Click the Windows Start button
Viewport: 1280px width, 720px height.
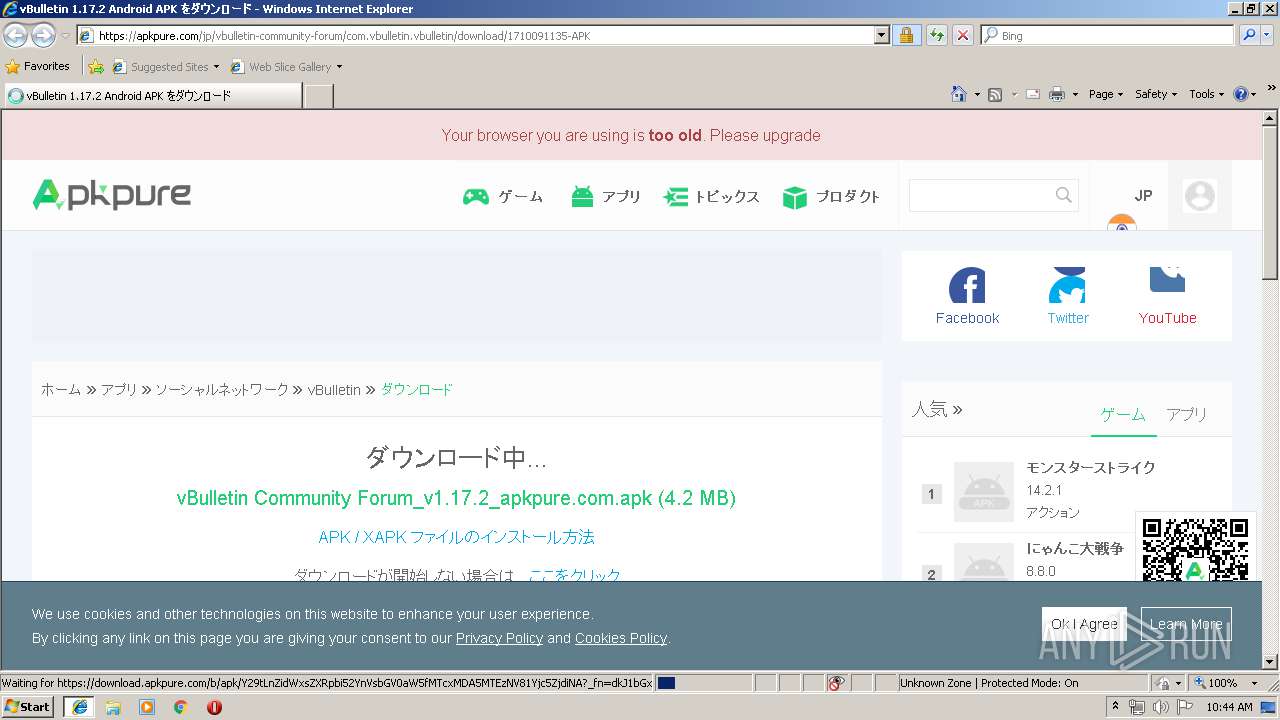coord(28,707)
